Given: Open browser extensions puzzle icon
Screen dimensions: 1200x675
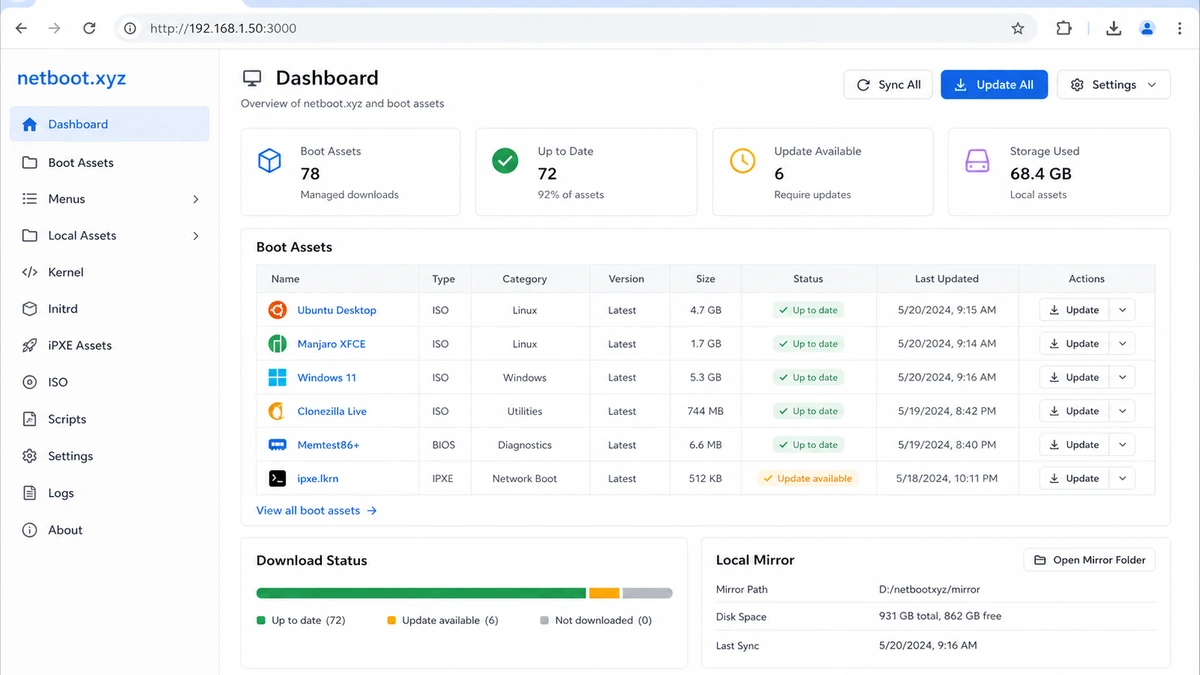Looking at the screenshot, I should point(1064,28).
